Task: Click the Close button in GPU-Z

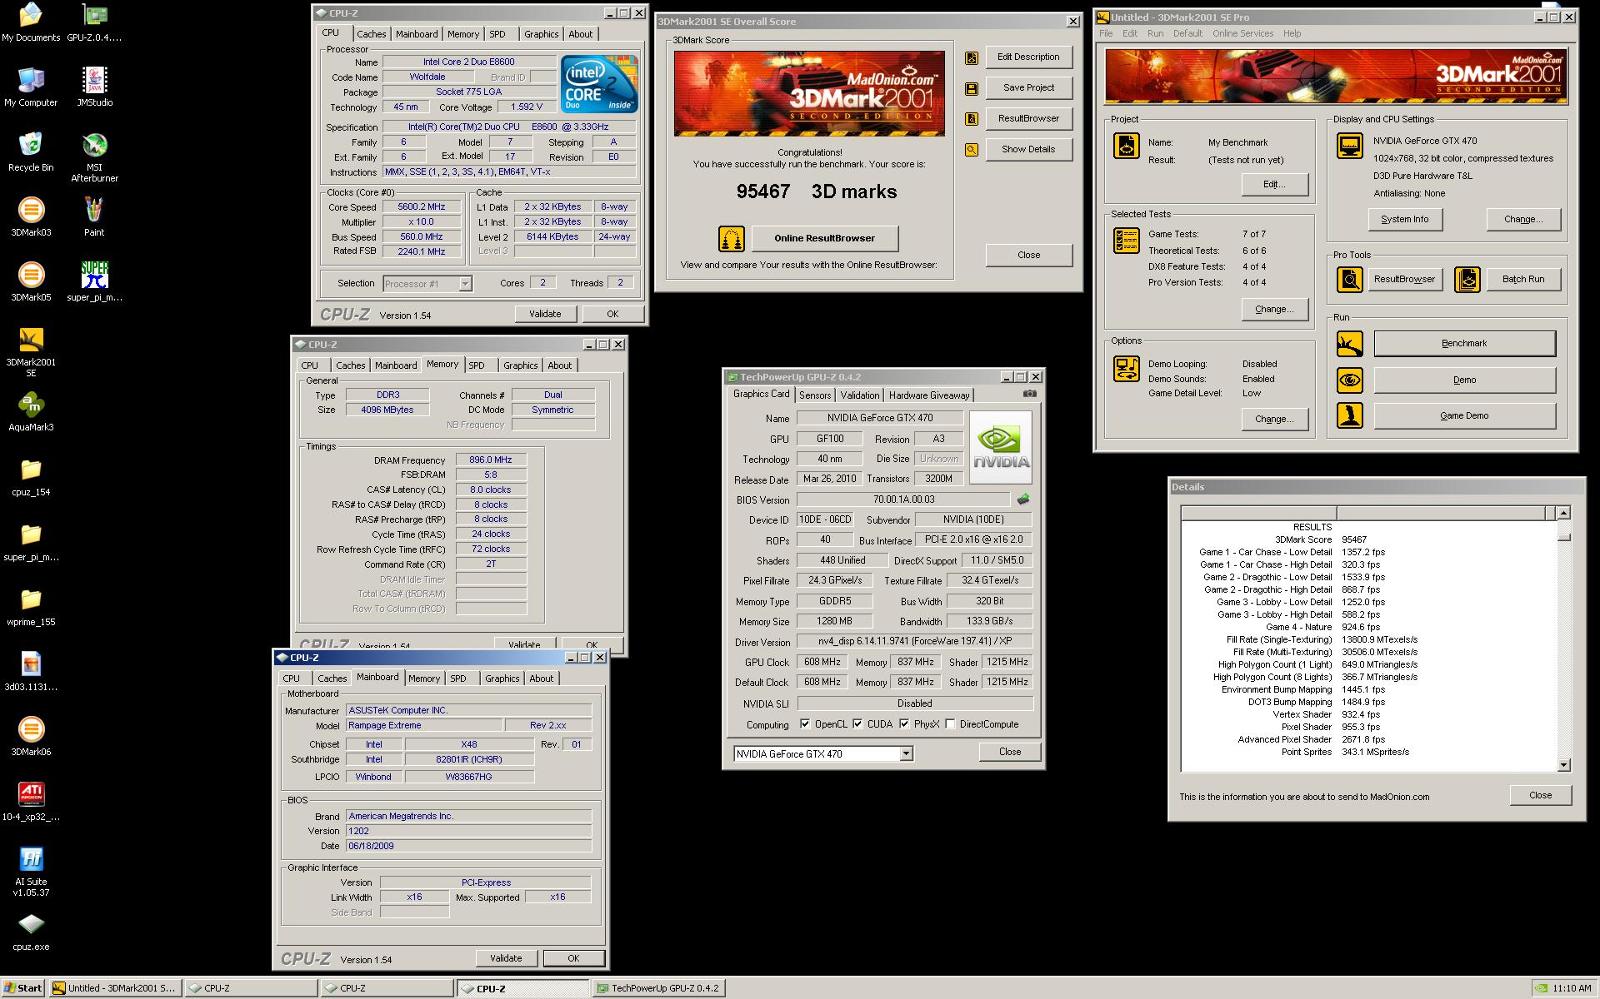Action: [x=1010, y=752]
